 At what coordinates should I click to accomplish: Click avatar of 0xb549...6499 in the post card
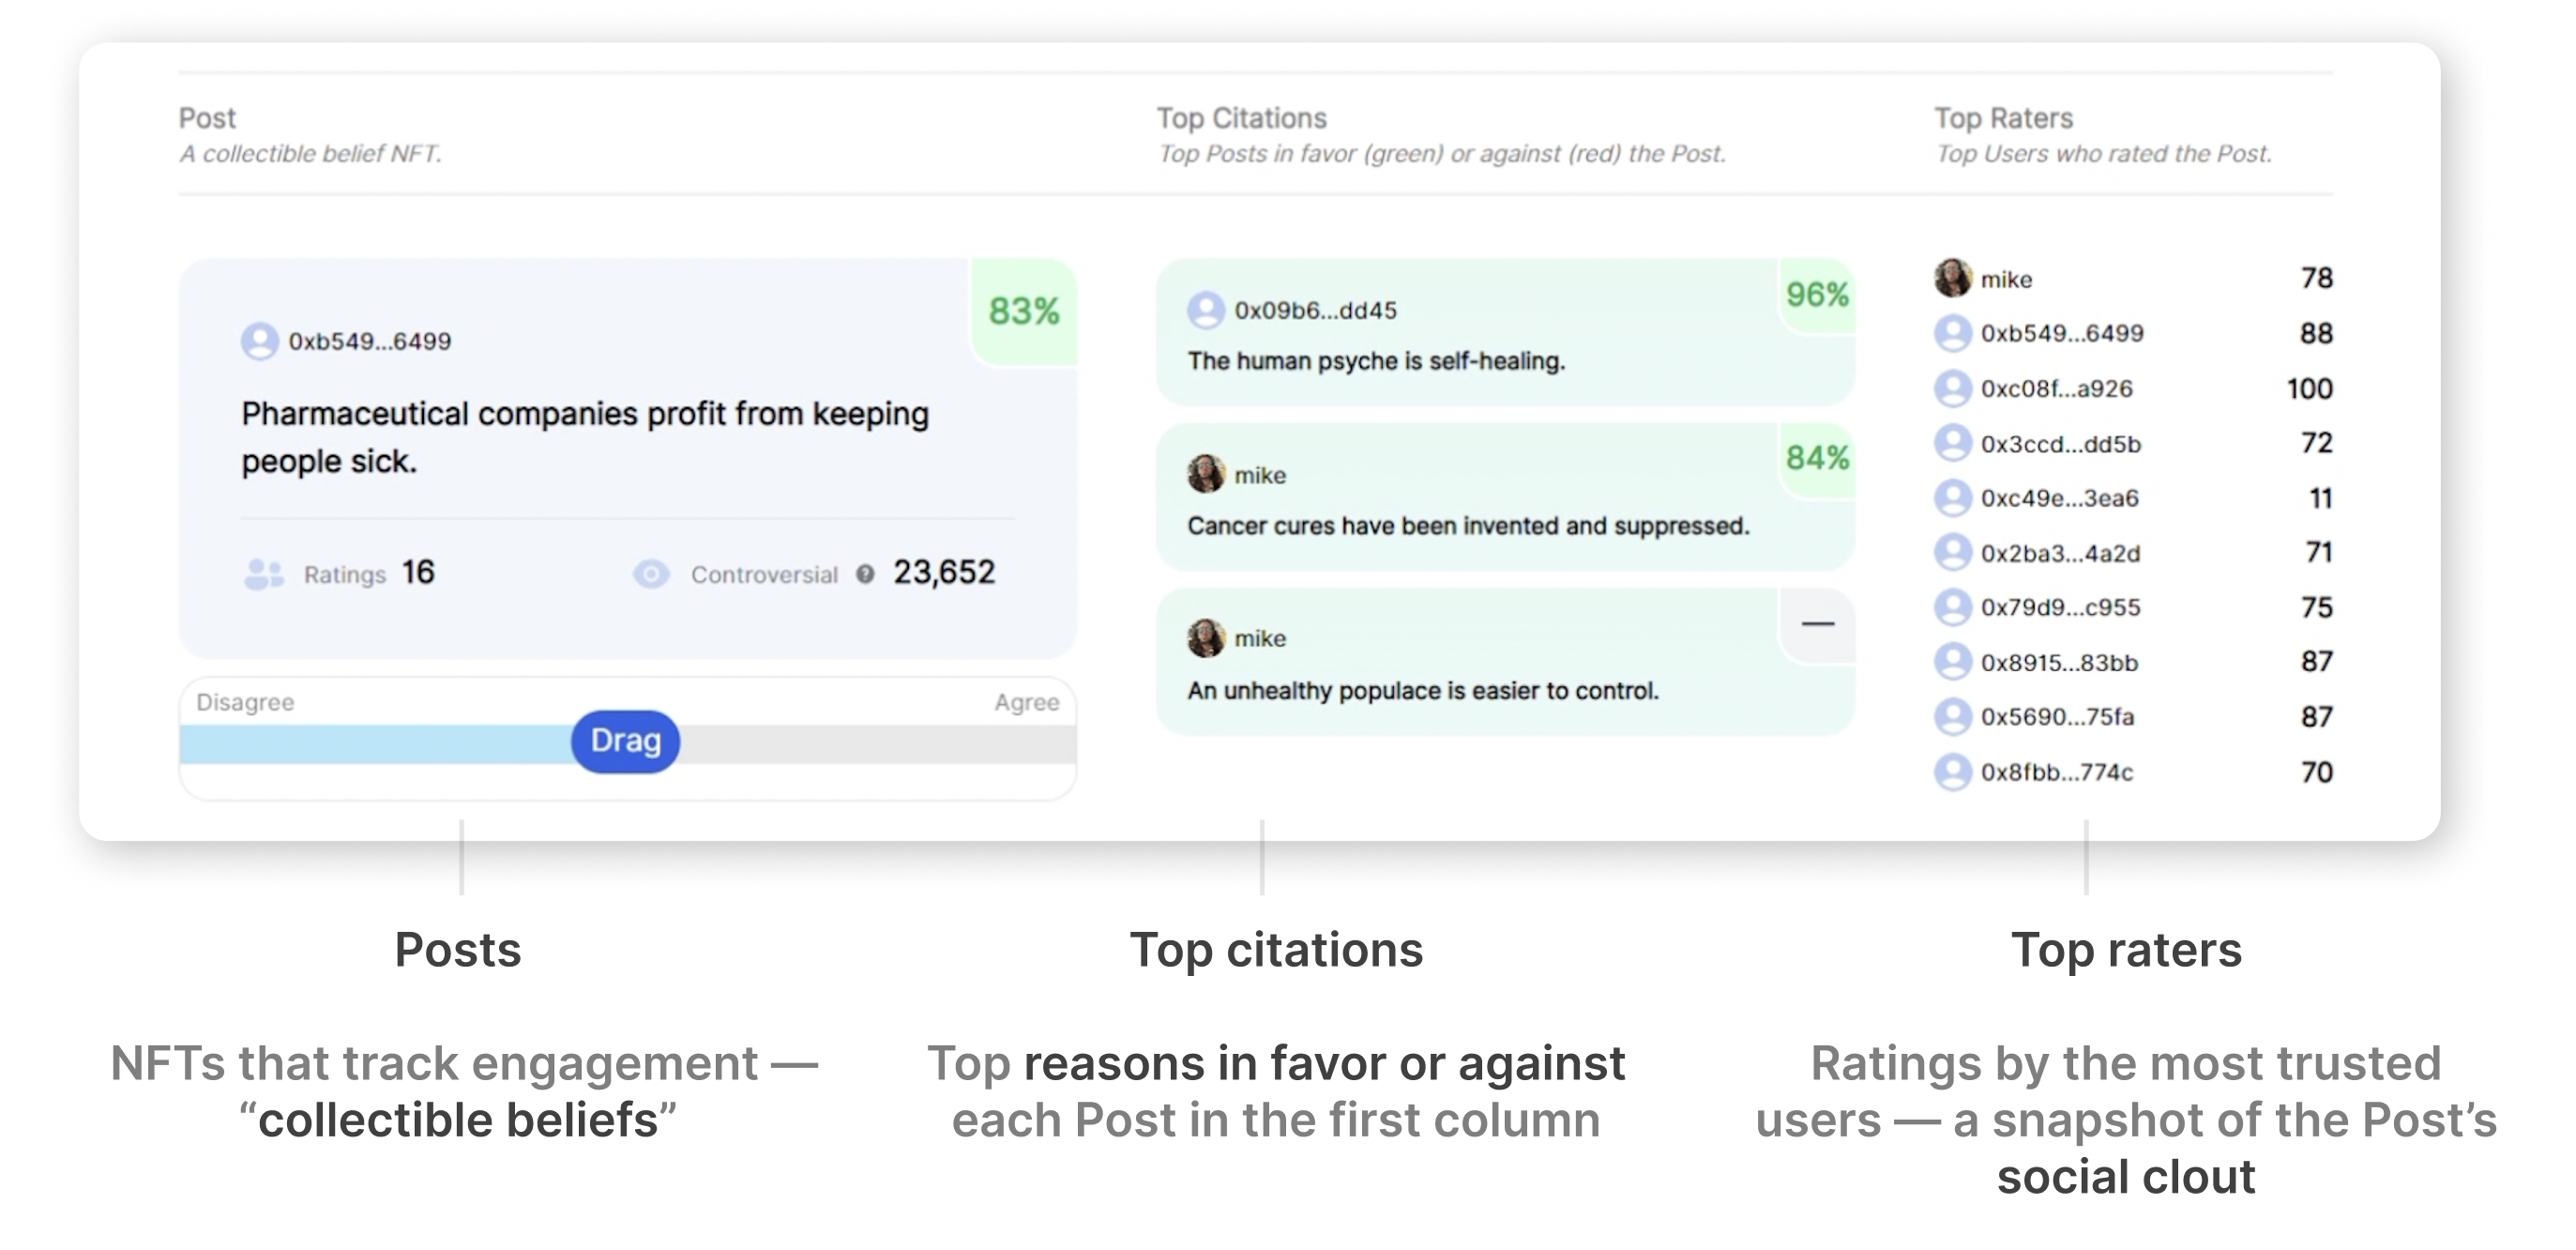[x=260, y=341]
